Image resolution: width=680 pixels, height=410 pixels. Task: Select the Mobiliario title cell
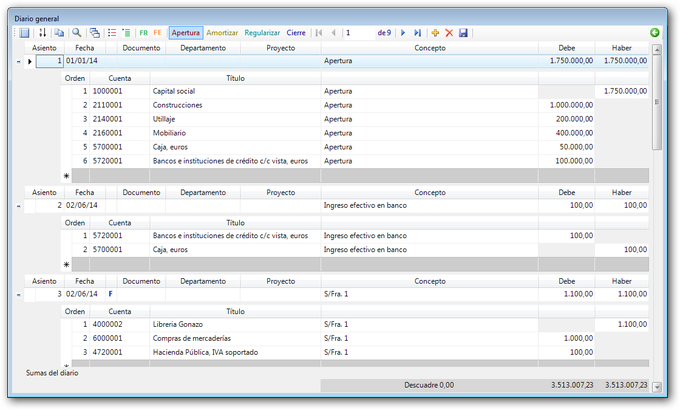[235, 133]
